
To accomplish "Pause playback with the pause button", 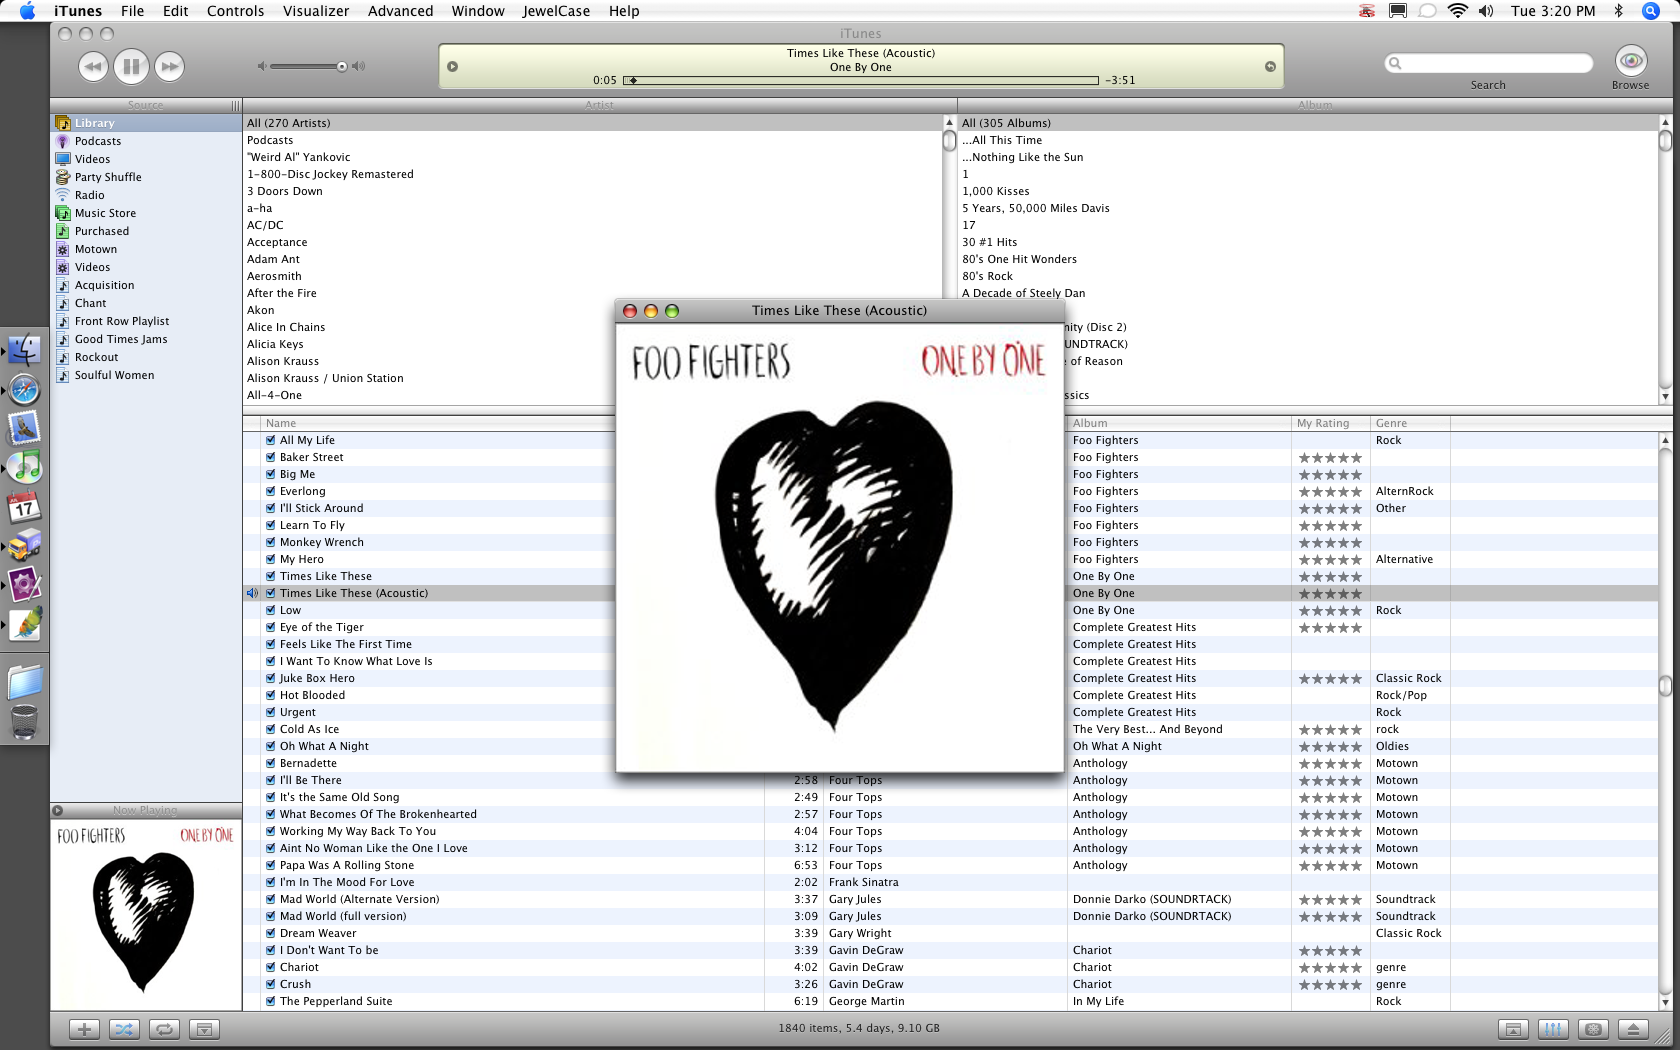I will [131, 67].
